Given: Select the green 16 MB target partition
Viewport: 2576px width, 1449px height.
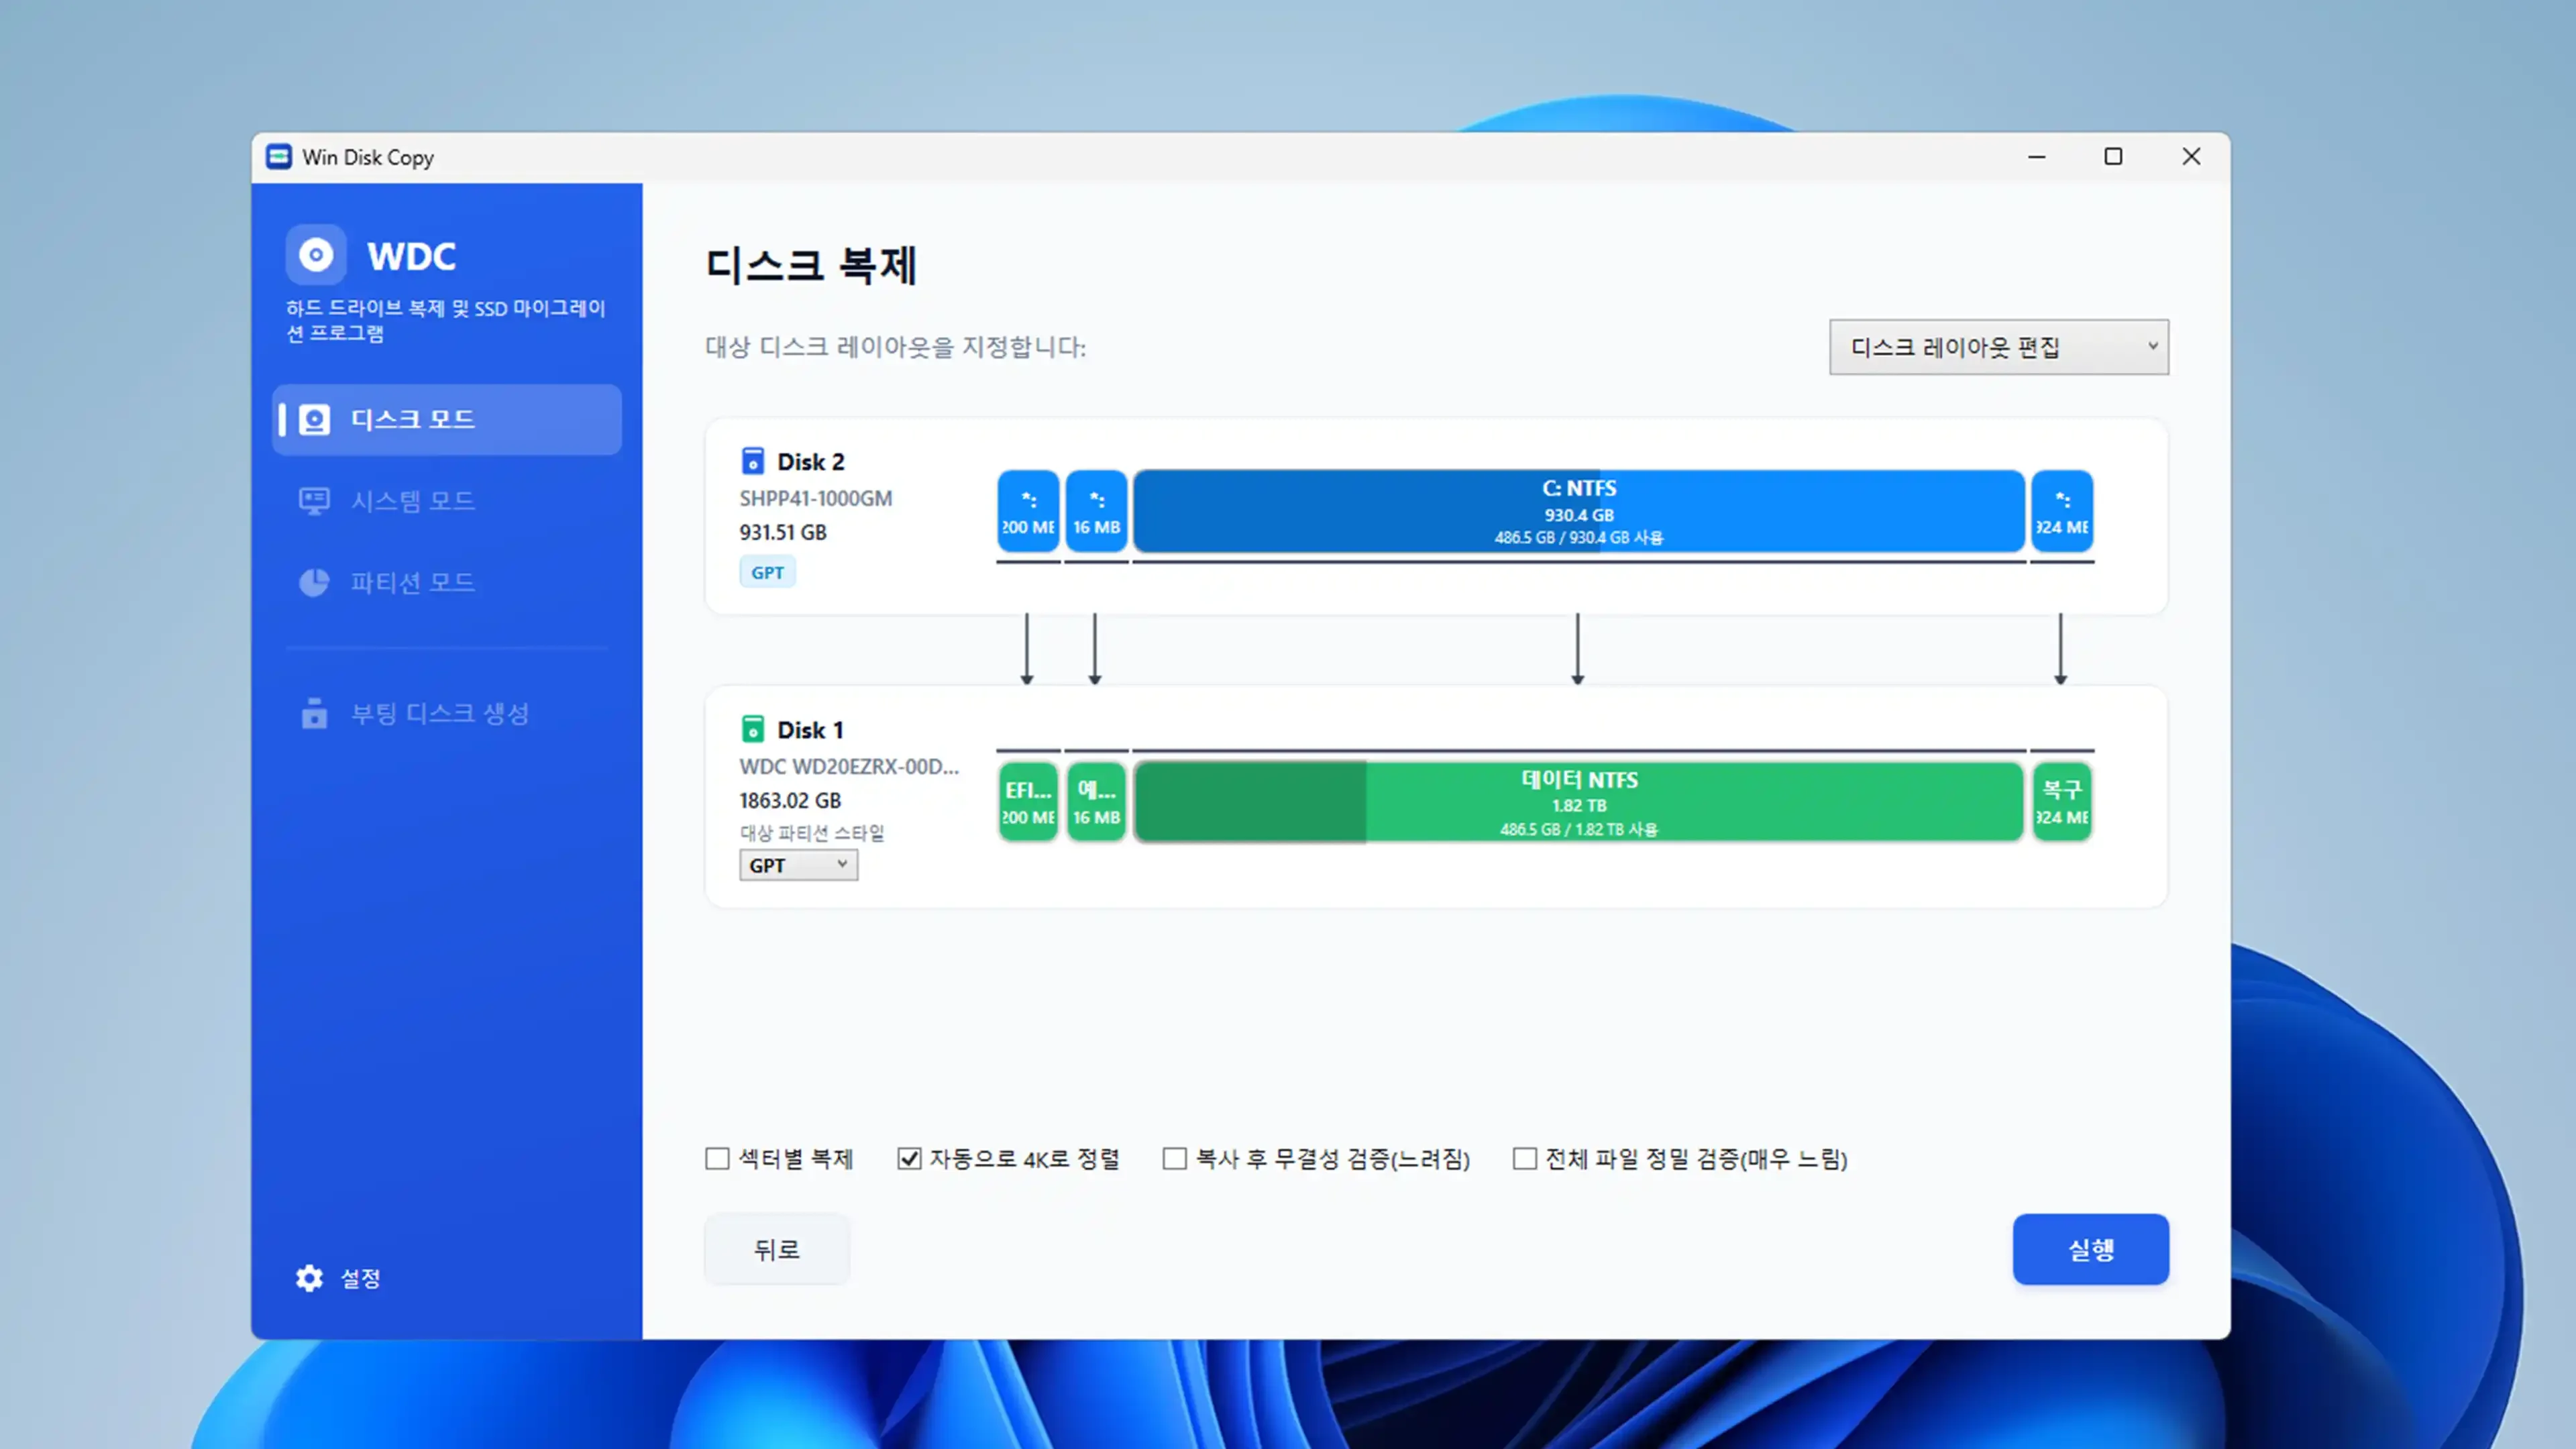Looking at the screenshot, I should click(1096, 801).
